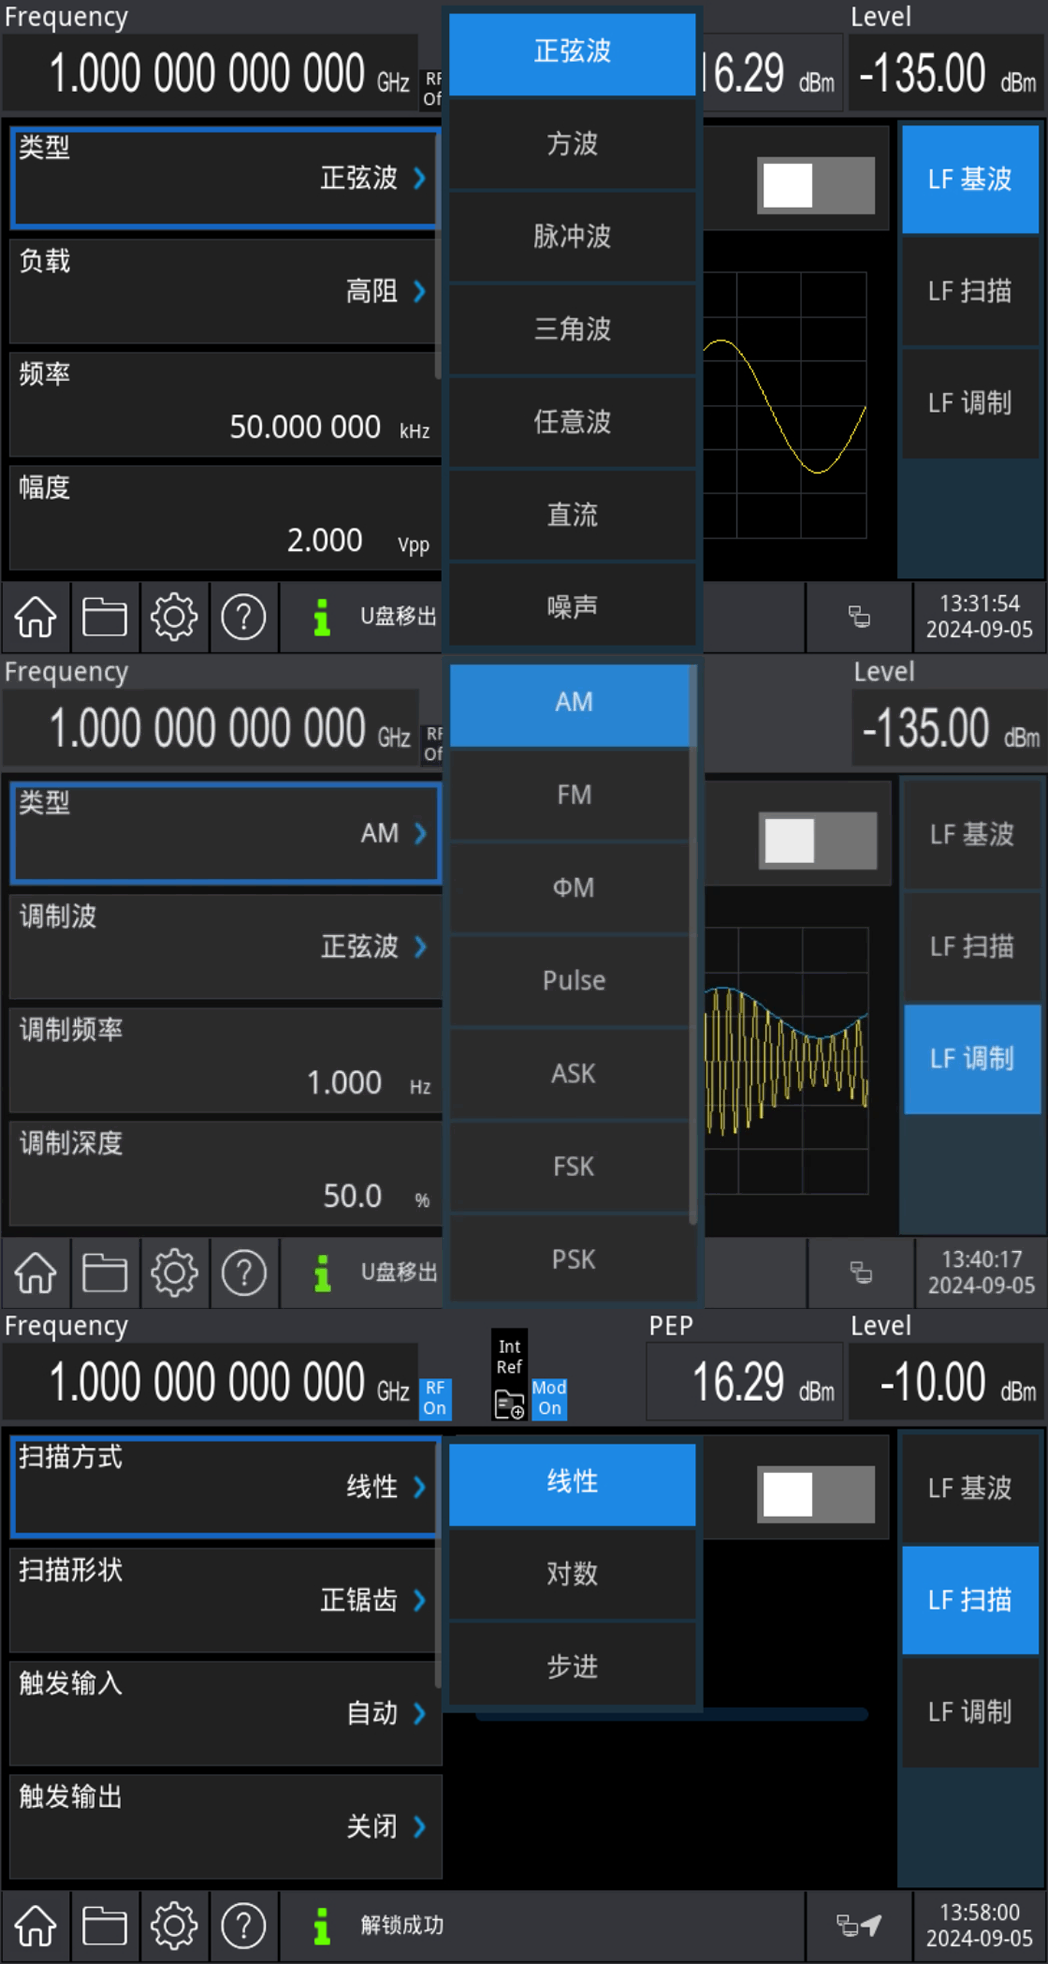This screenshot has height=1964, width=1048.
Task: Click the network icon beside 13:40:17
Action: (860, 1273)
